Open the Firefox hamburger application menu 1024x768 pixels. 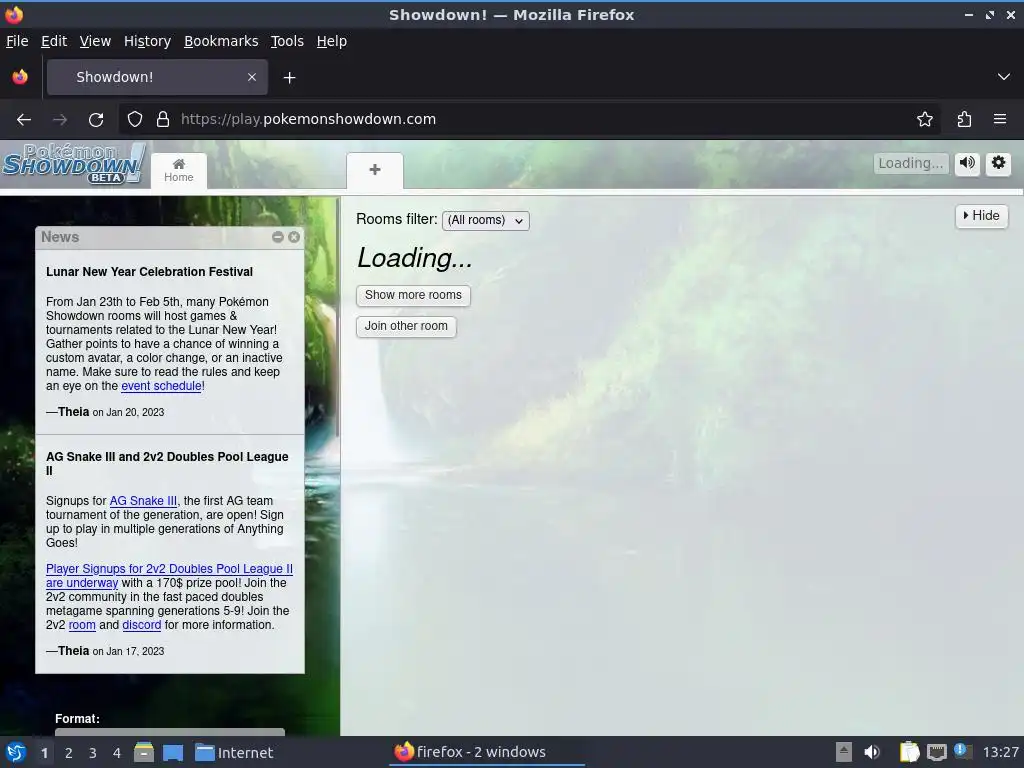pyautogui.click(x=1000, y=120)
